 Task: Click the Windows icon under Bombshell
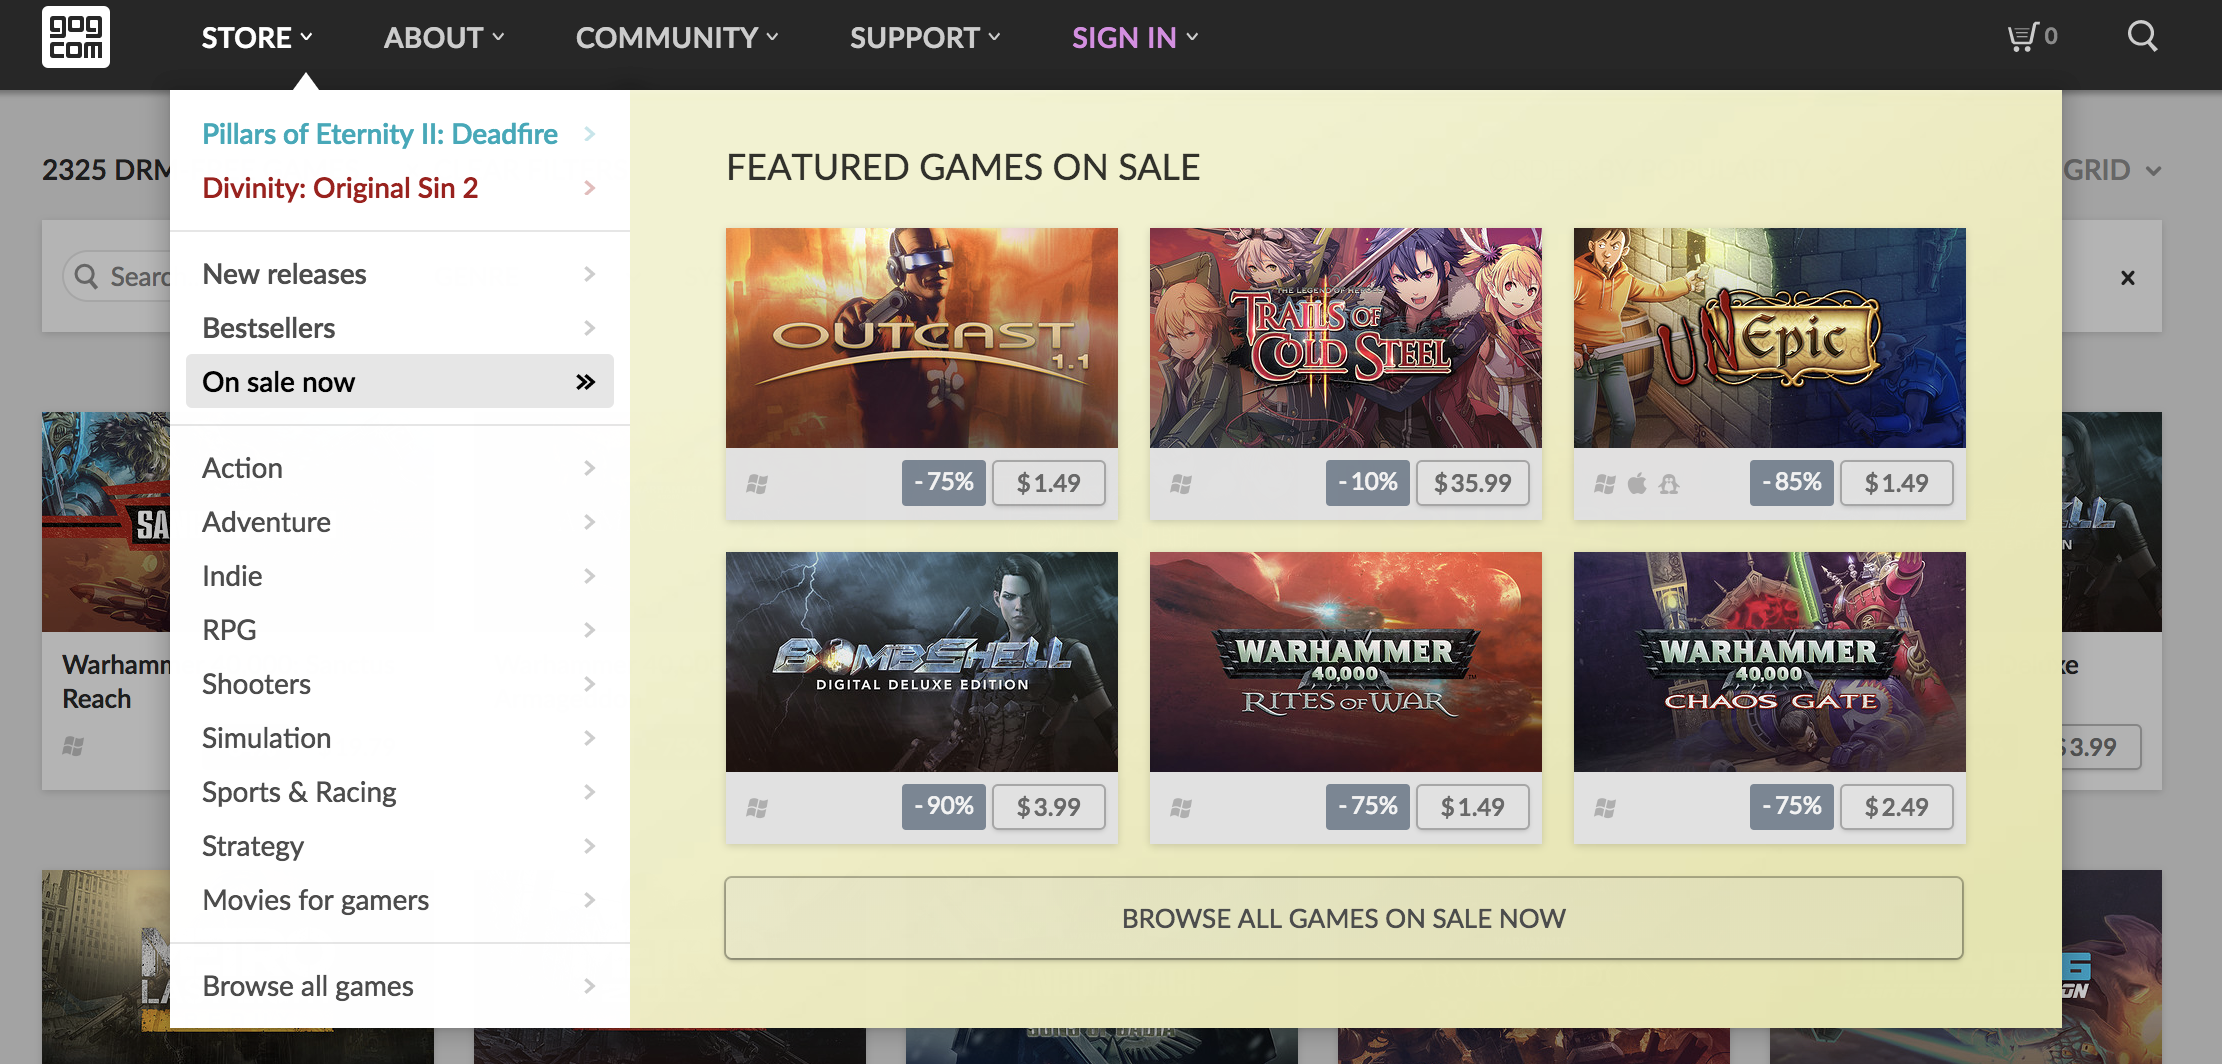757,808
